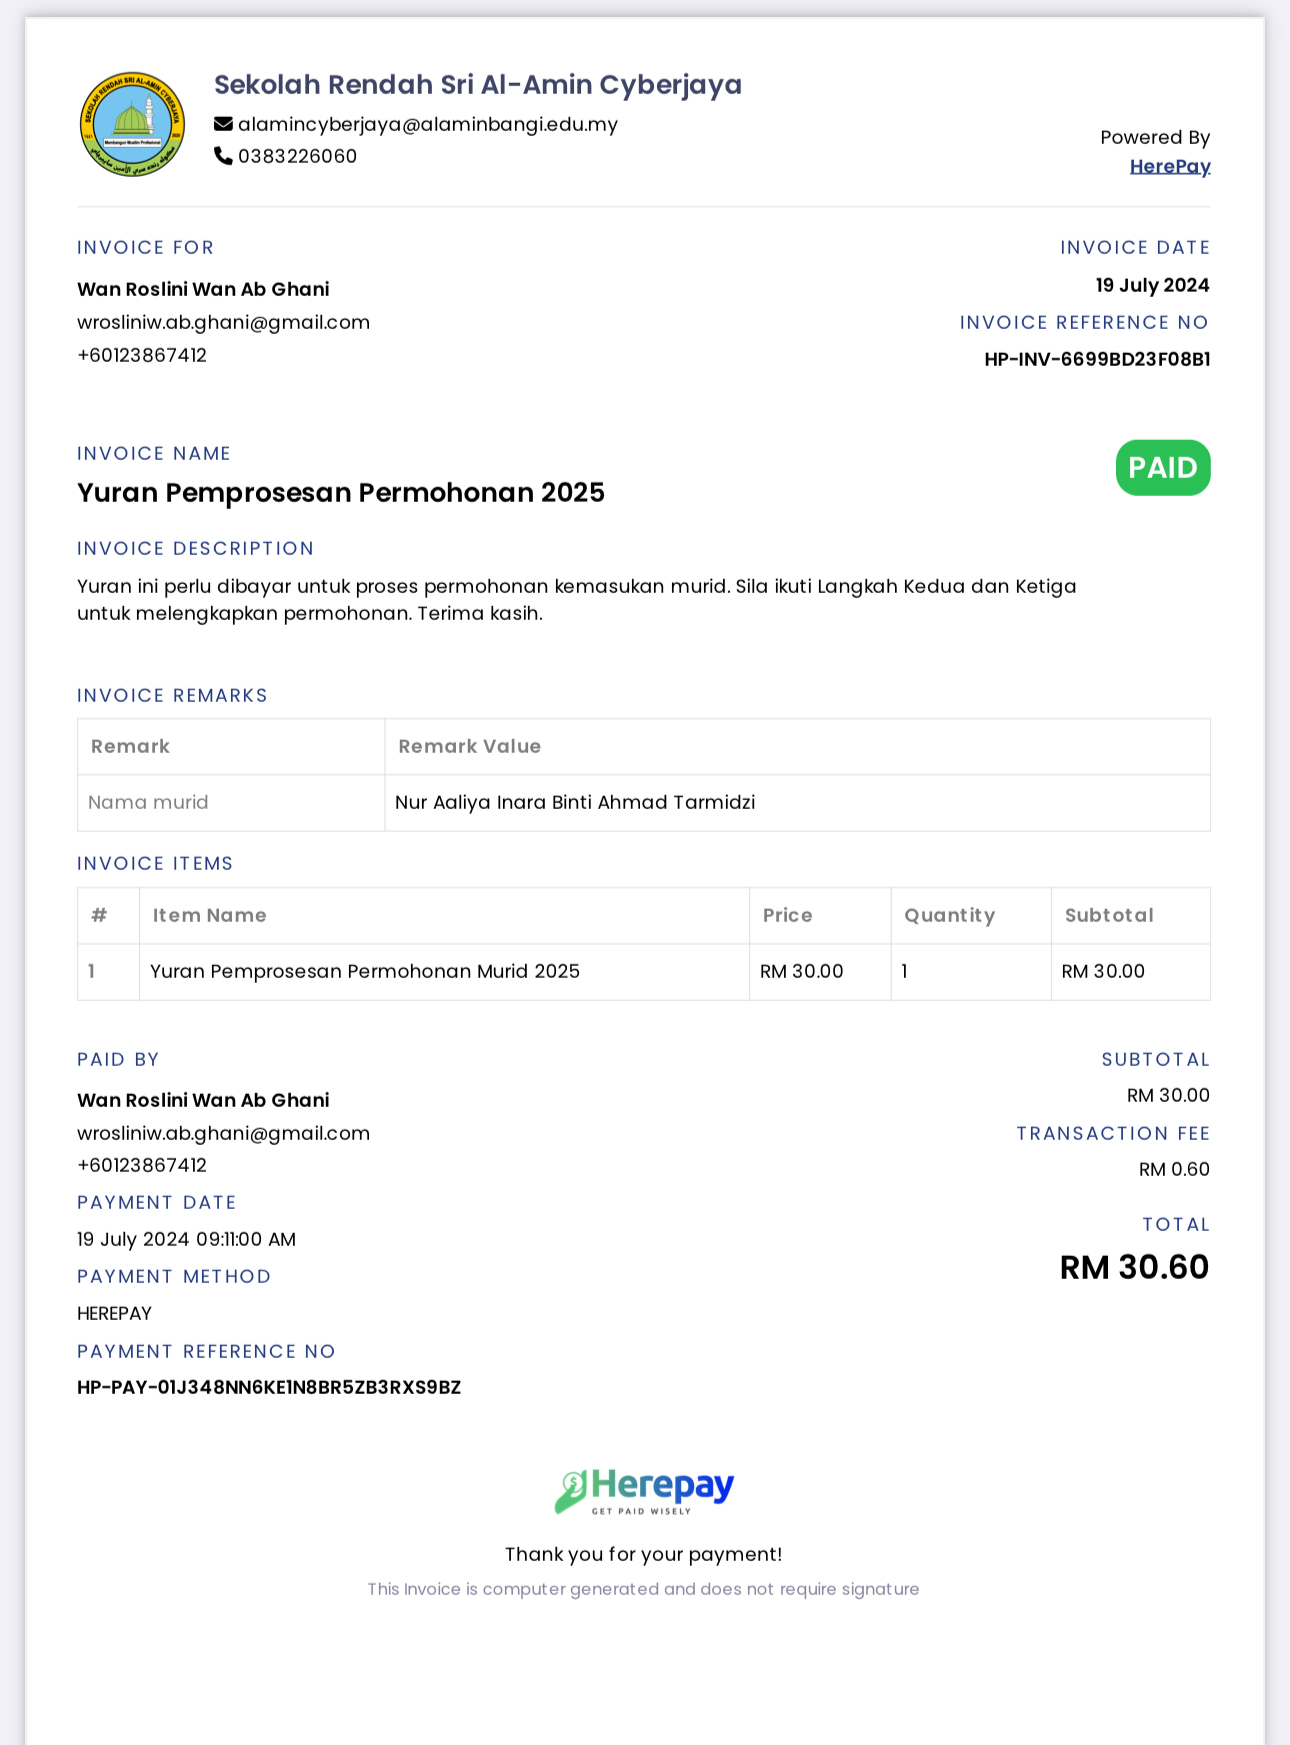Click the school email alamincyberjaya@alaminbangi.edu.my
This screenshot has height=1745, width=1290.
coord(428,124)
